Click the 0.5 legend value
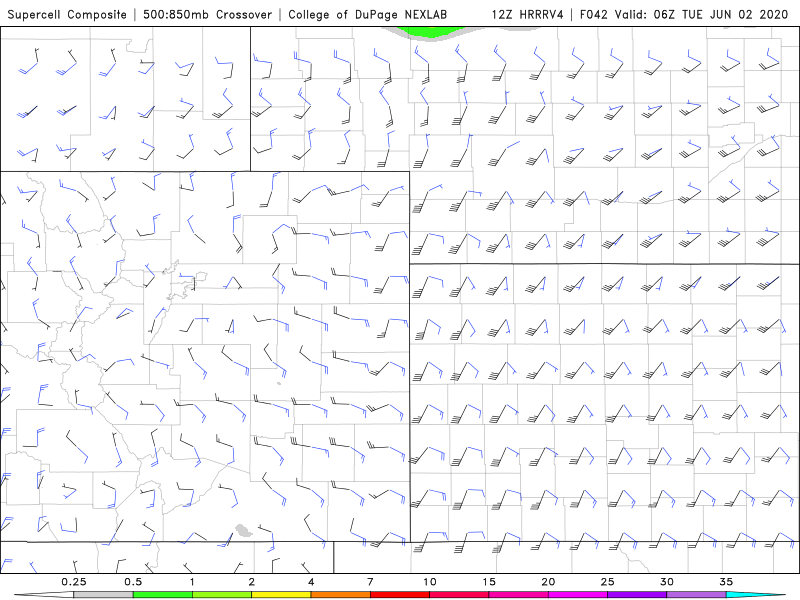This screenshot has height=600, width=800. [x=133, y=582]
